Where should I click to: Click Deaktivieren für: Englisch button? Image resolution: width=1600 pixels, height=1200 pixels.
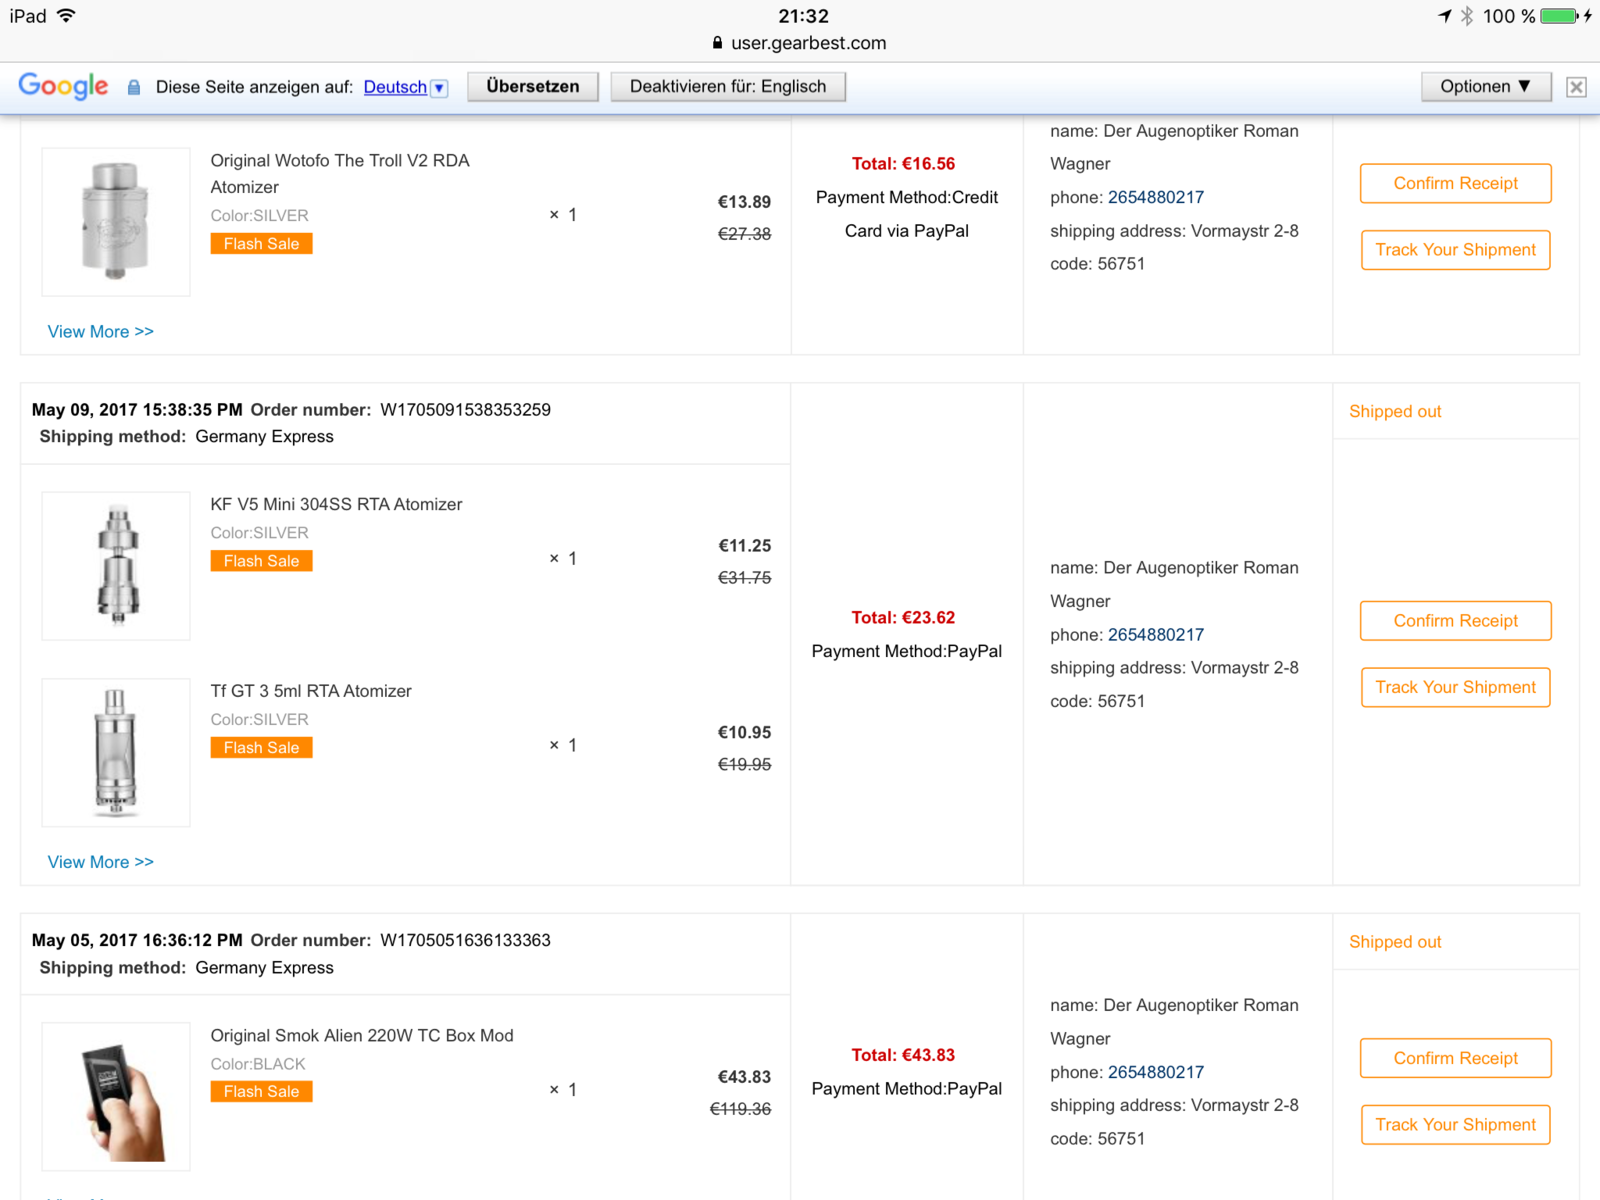click(728, 87)
